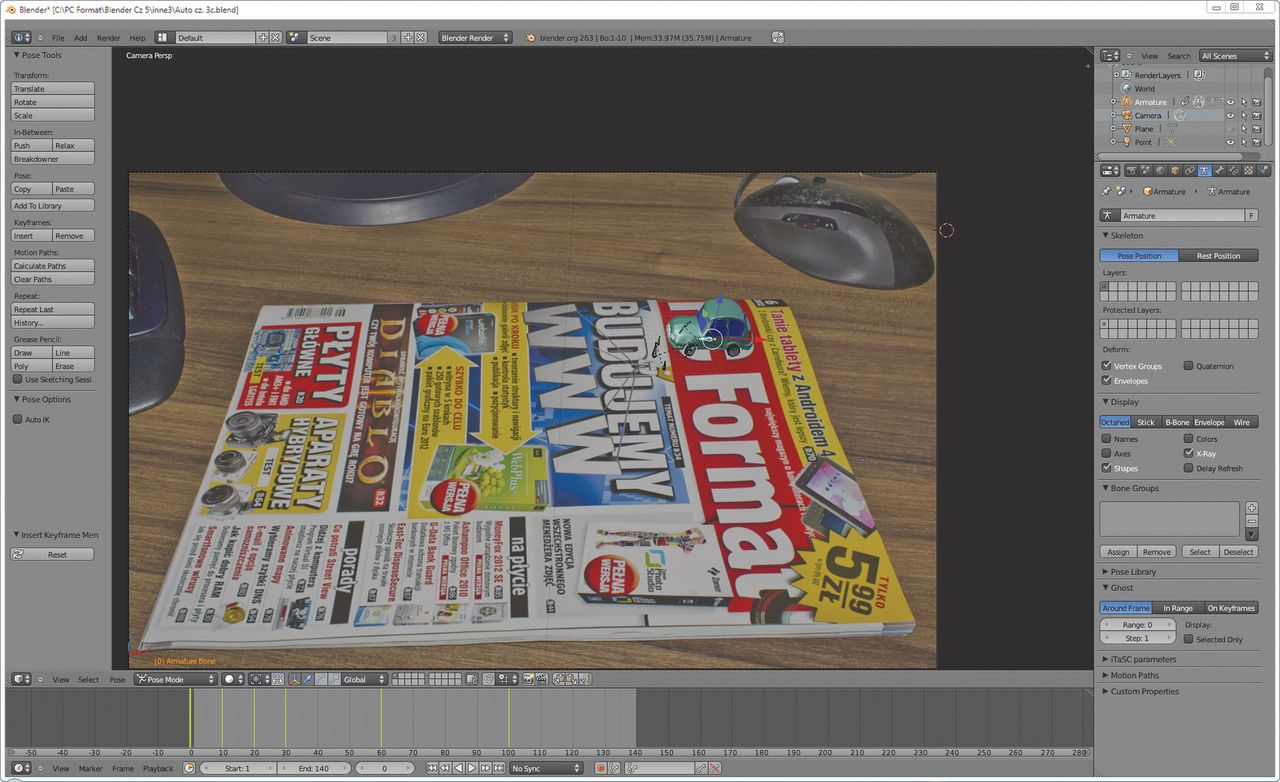Click the add new scene plus button
Image resolution: width=1280 pixels, height=782 pixels.
point(407,37)
